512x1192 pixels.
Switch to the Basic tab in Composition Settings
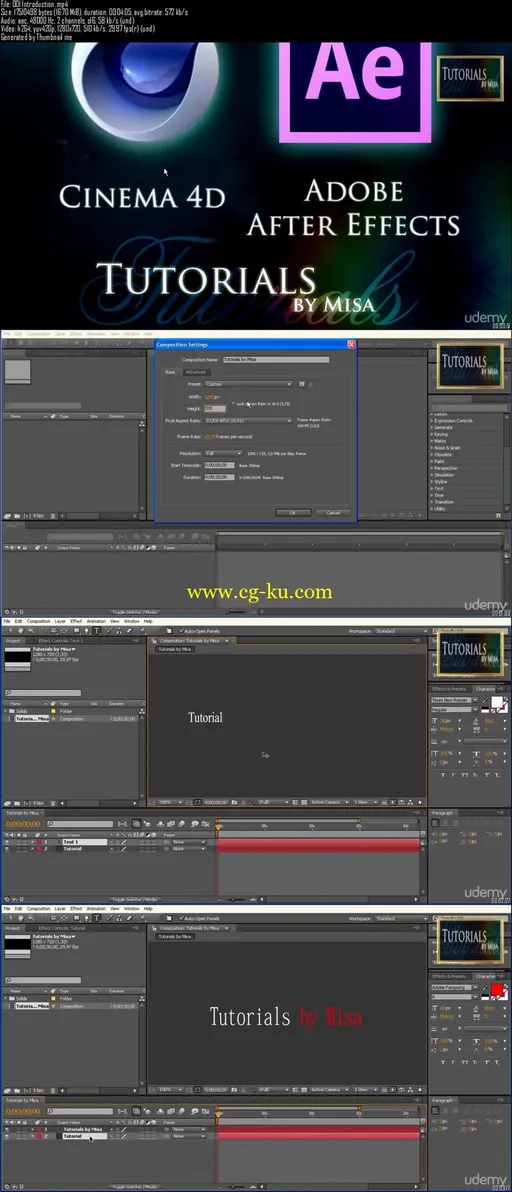pos(170,372)
